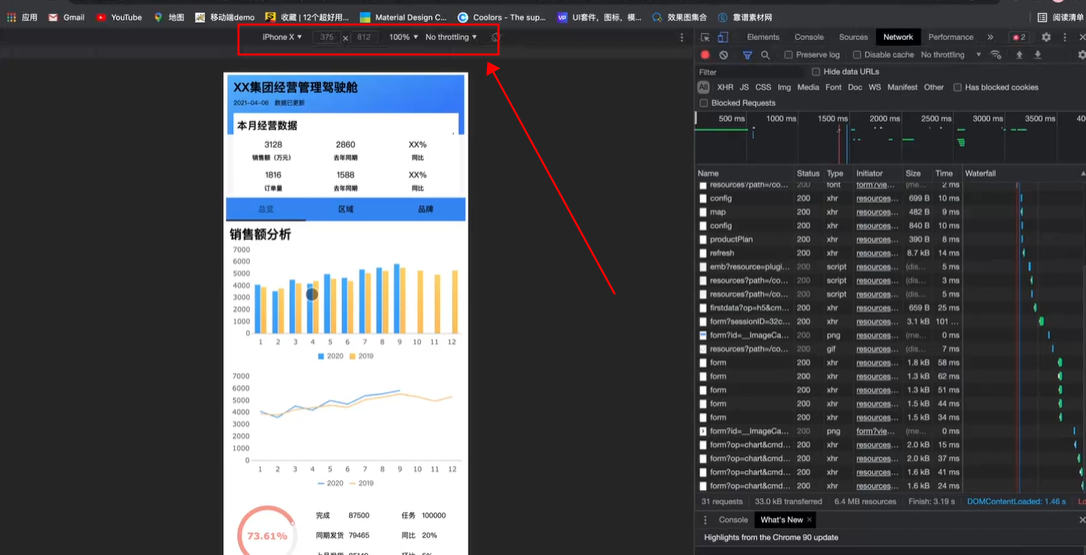1086x555 pixels.
Task: Export HAR file with download arrow
Action: click(x=1038, y=55)
